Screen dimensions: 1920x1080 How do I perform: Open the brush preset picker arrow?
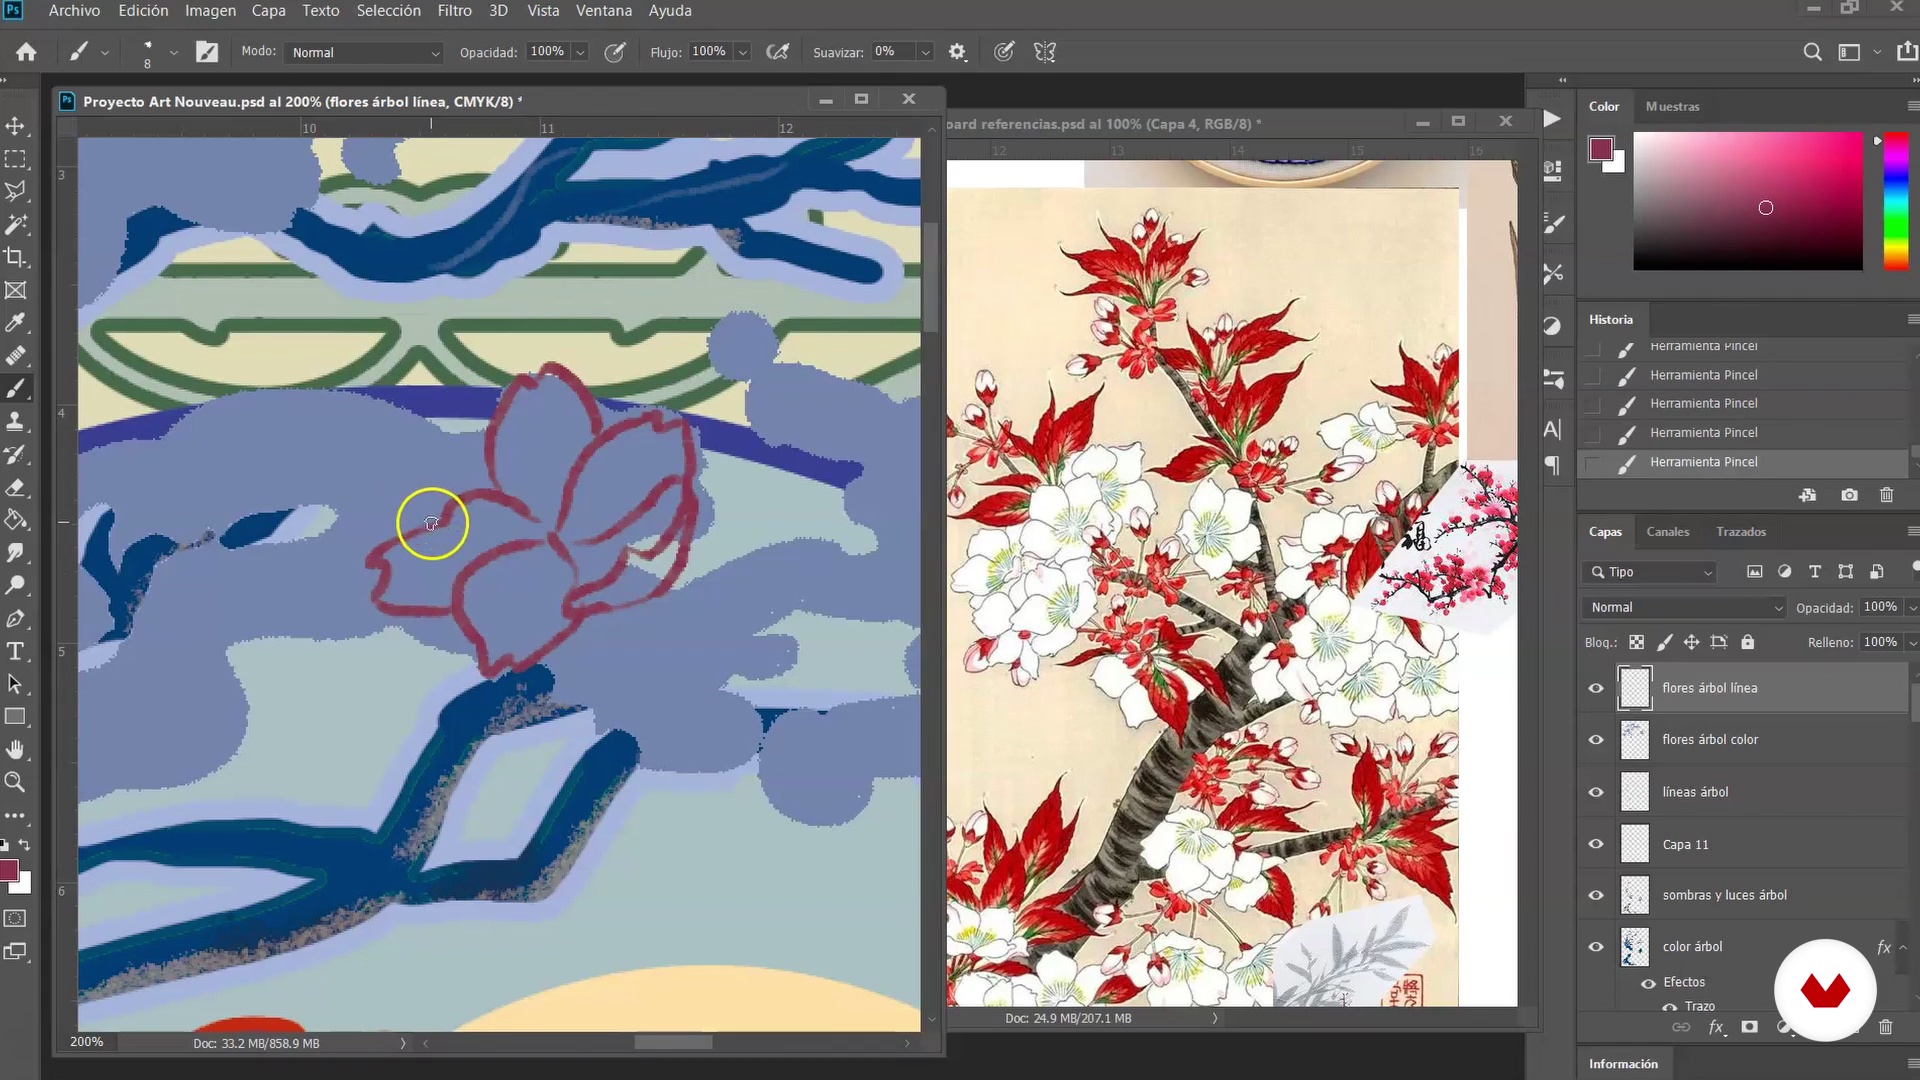point(174,52)
